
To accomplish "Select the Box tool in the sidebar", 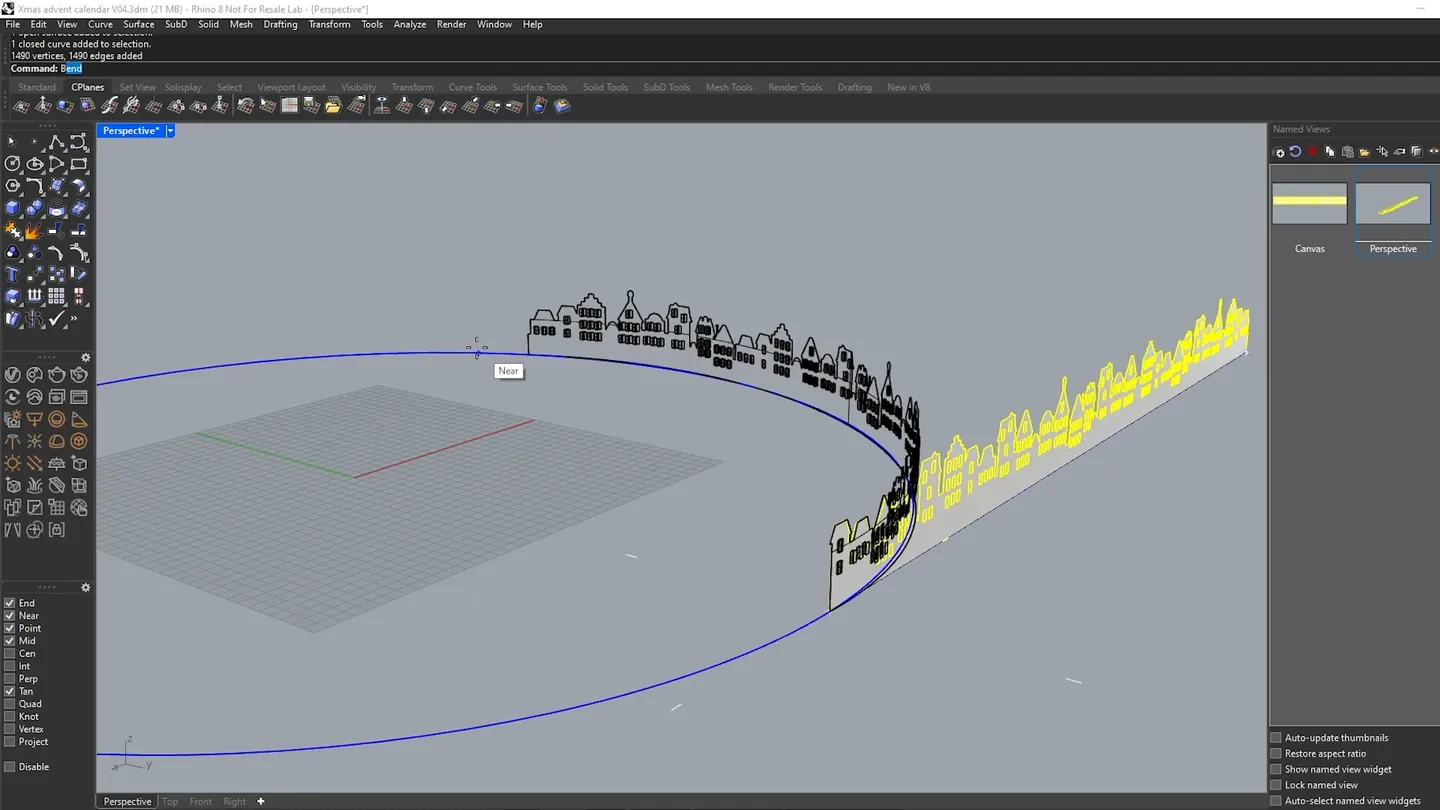I will [11, 208].
